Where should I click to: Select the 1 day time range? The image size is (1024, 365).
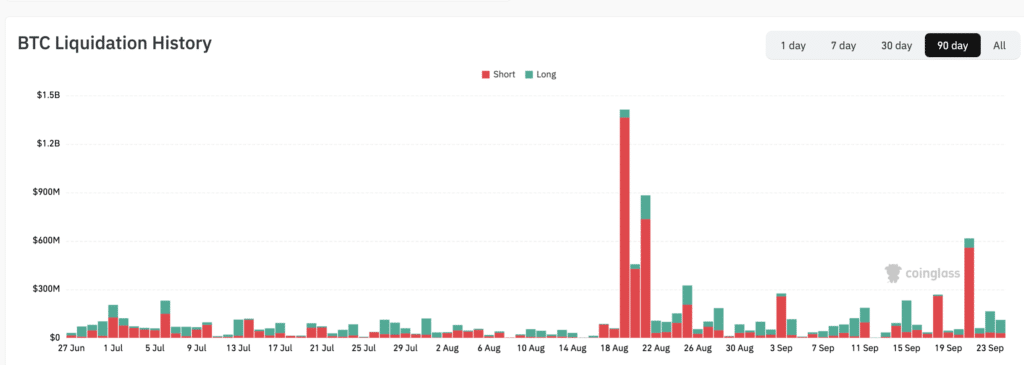793,46
